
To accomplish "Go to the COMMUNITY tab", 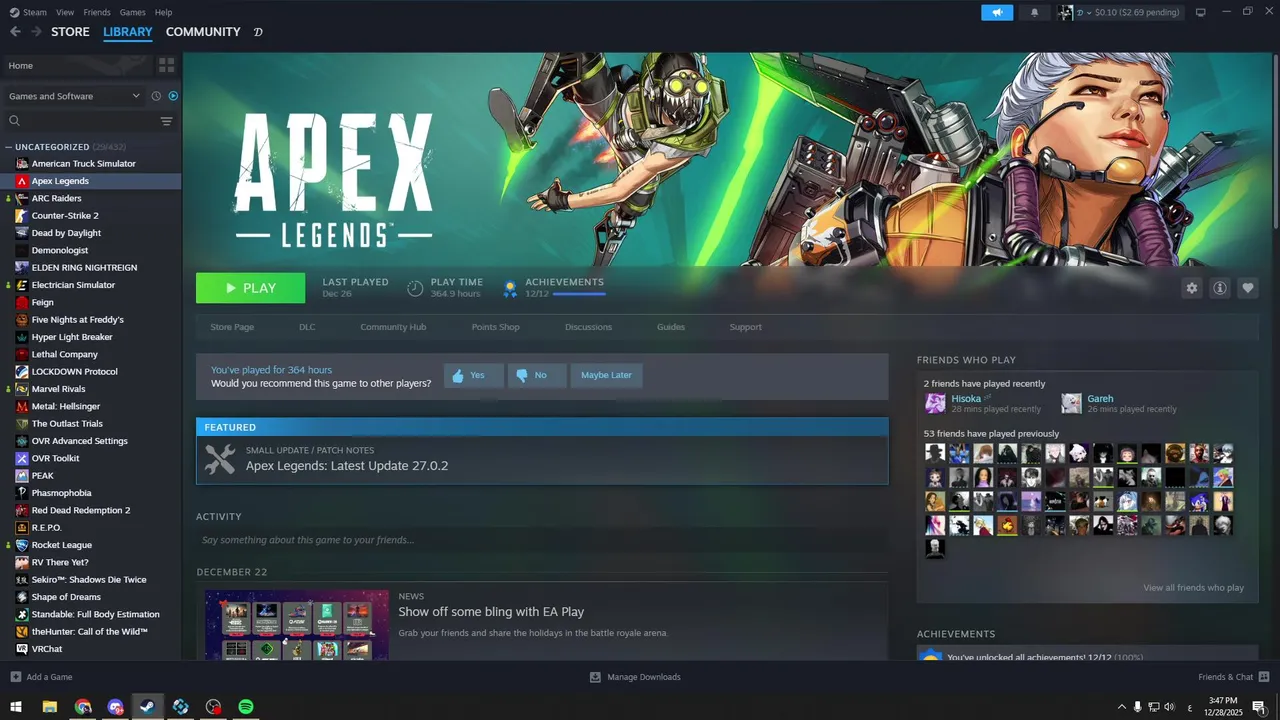I will pyautogui.click(x=203, y=32).
